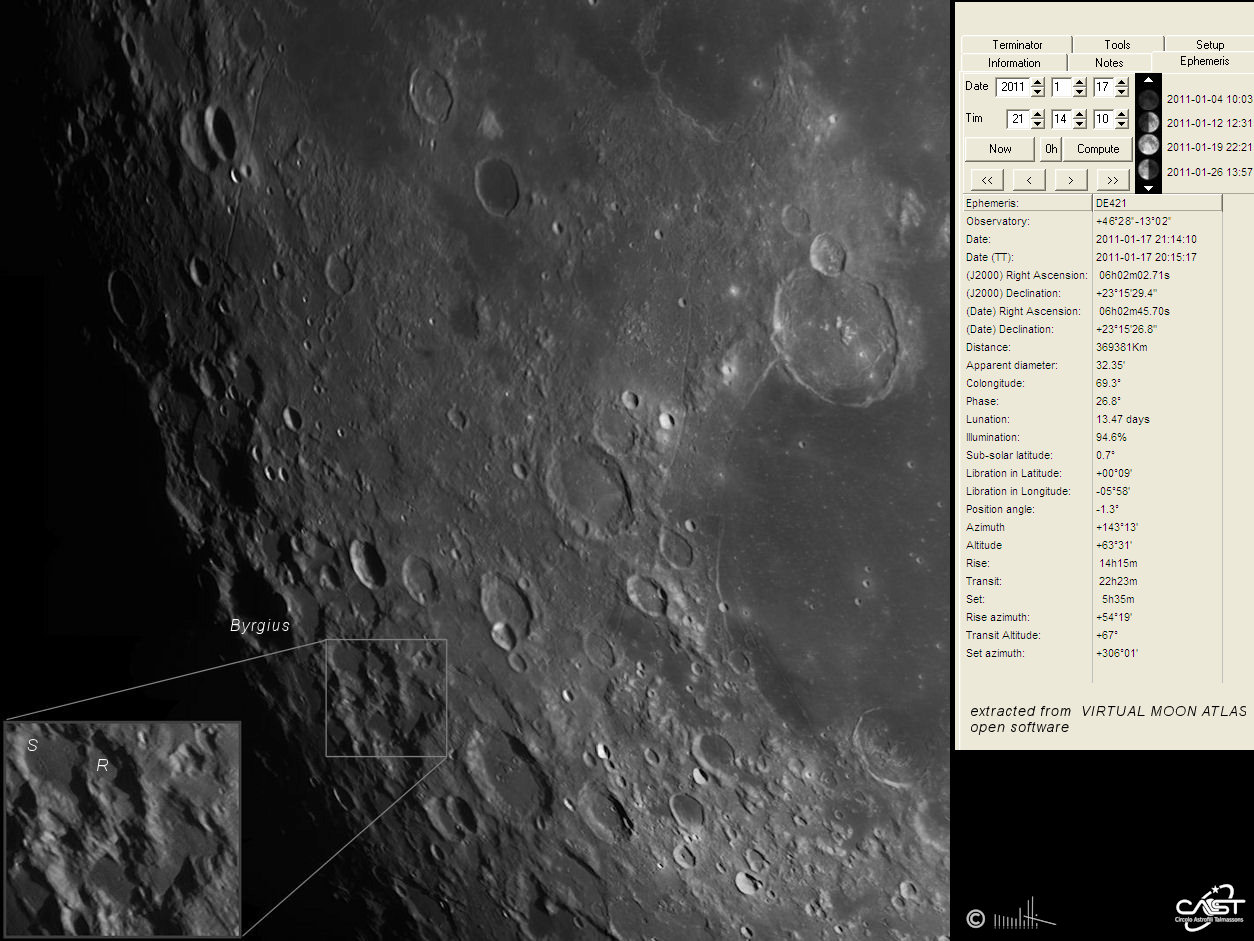Select the Libration in Longitude row label
The height and width of the screenshot is (941, 1254).
1018,491
